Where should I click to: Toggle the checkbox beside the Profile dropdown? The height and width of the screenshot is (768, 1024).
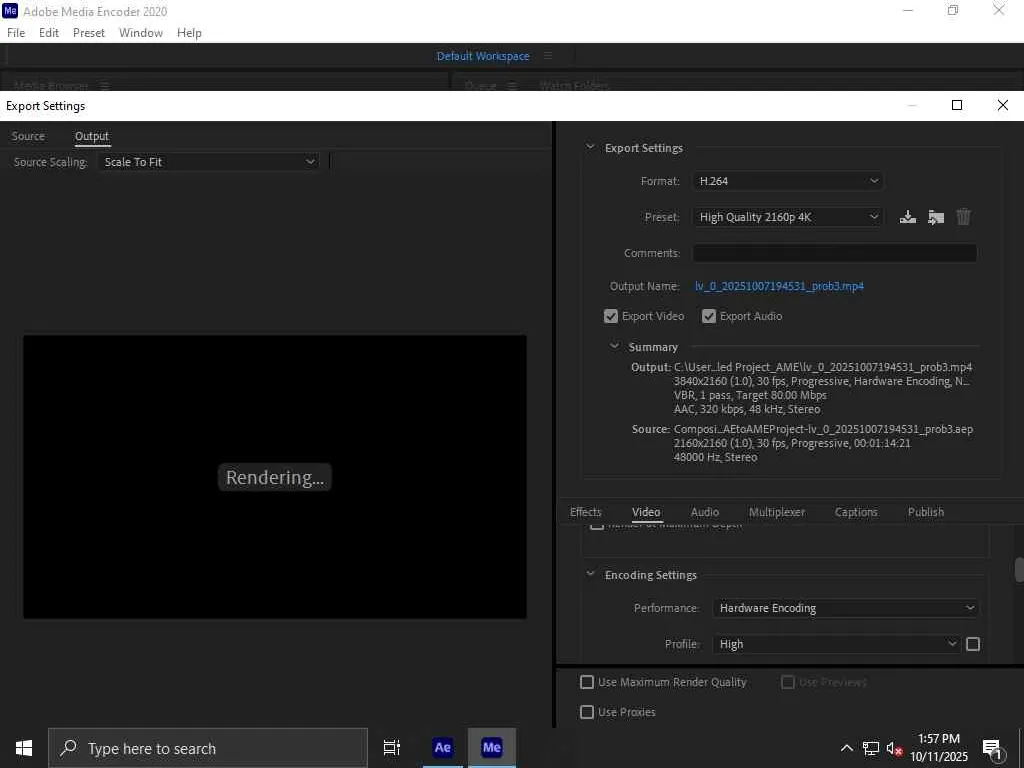[x=973, y=644]
